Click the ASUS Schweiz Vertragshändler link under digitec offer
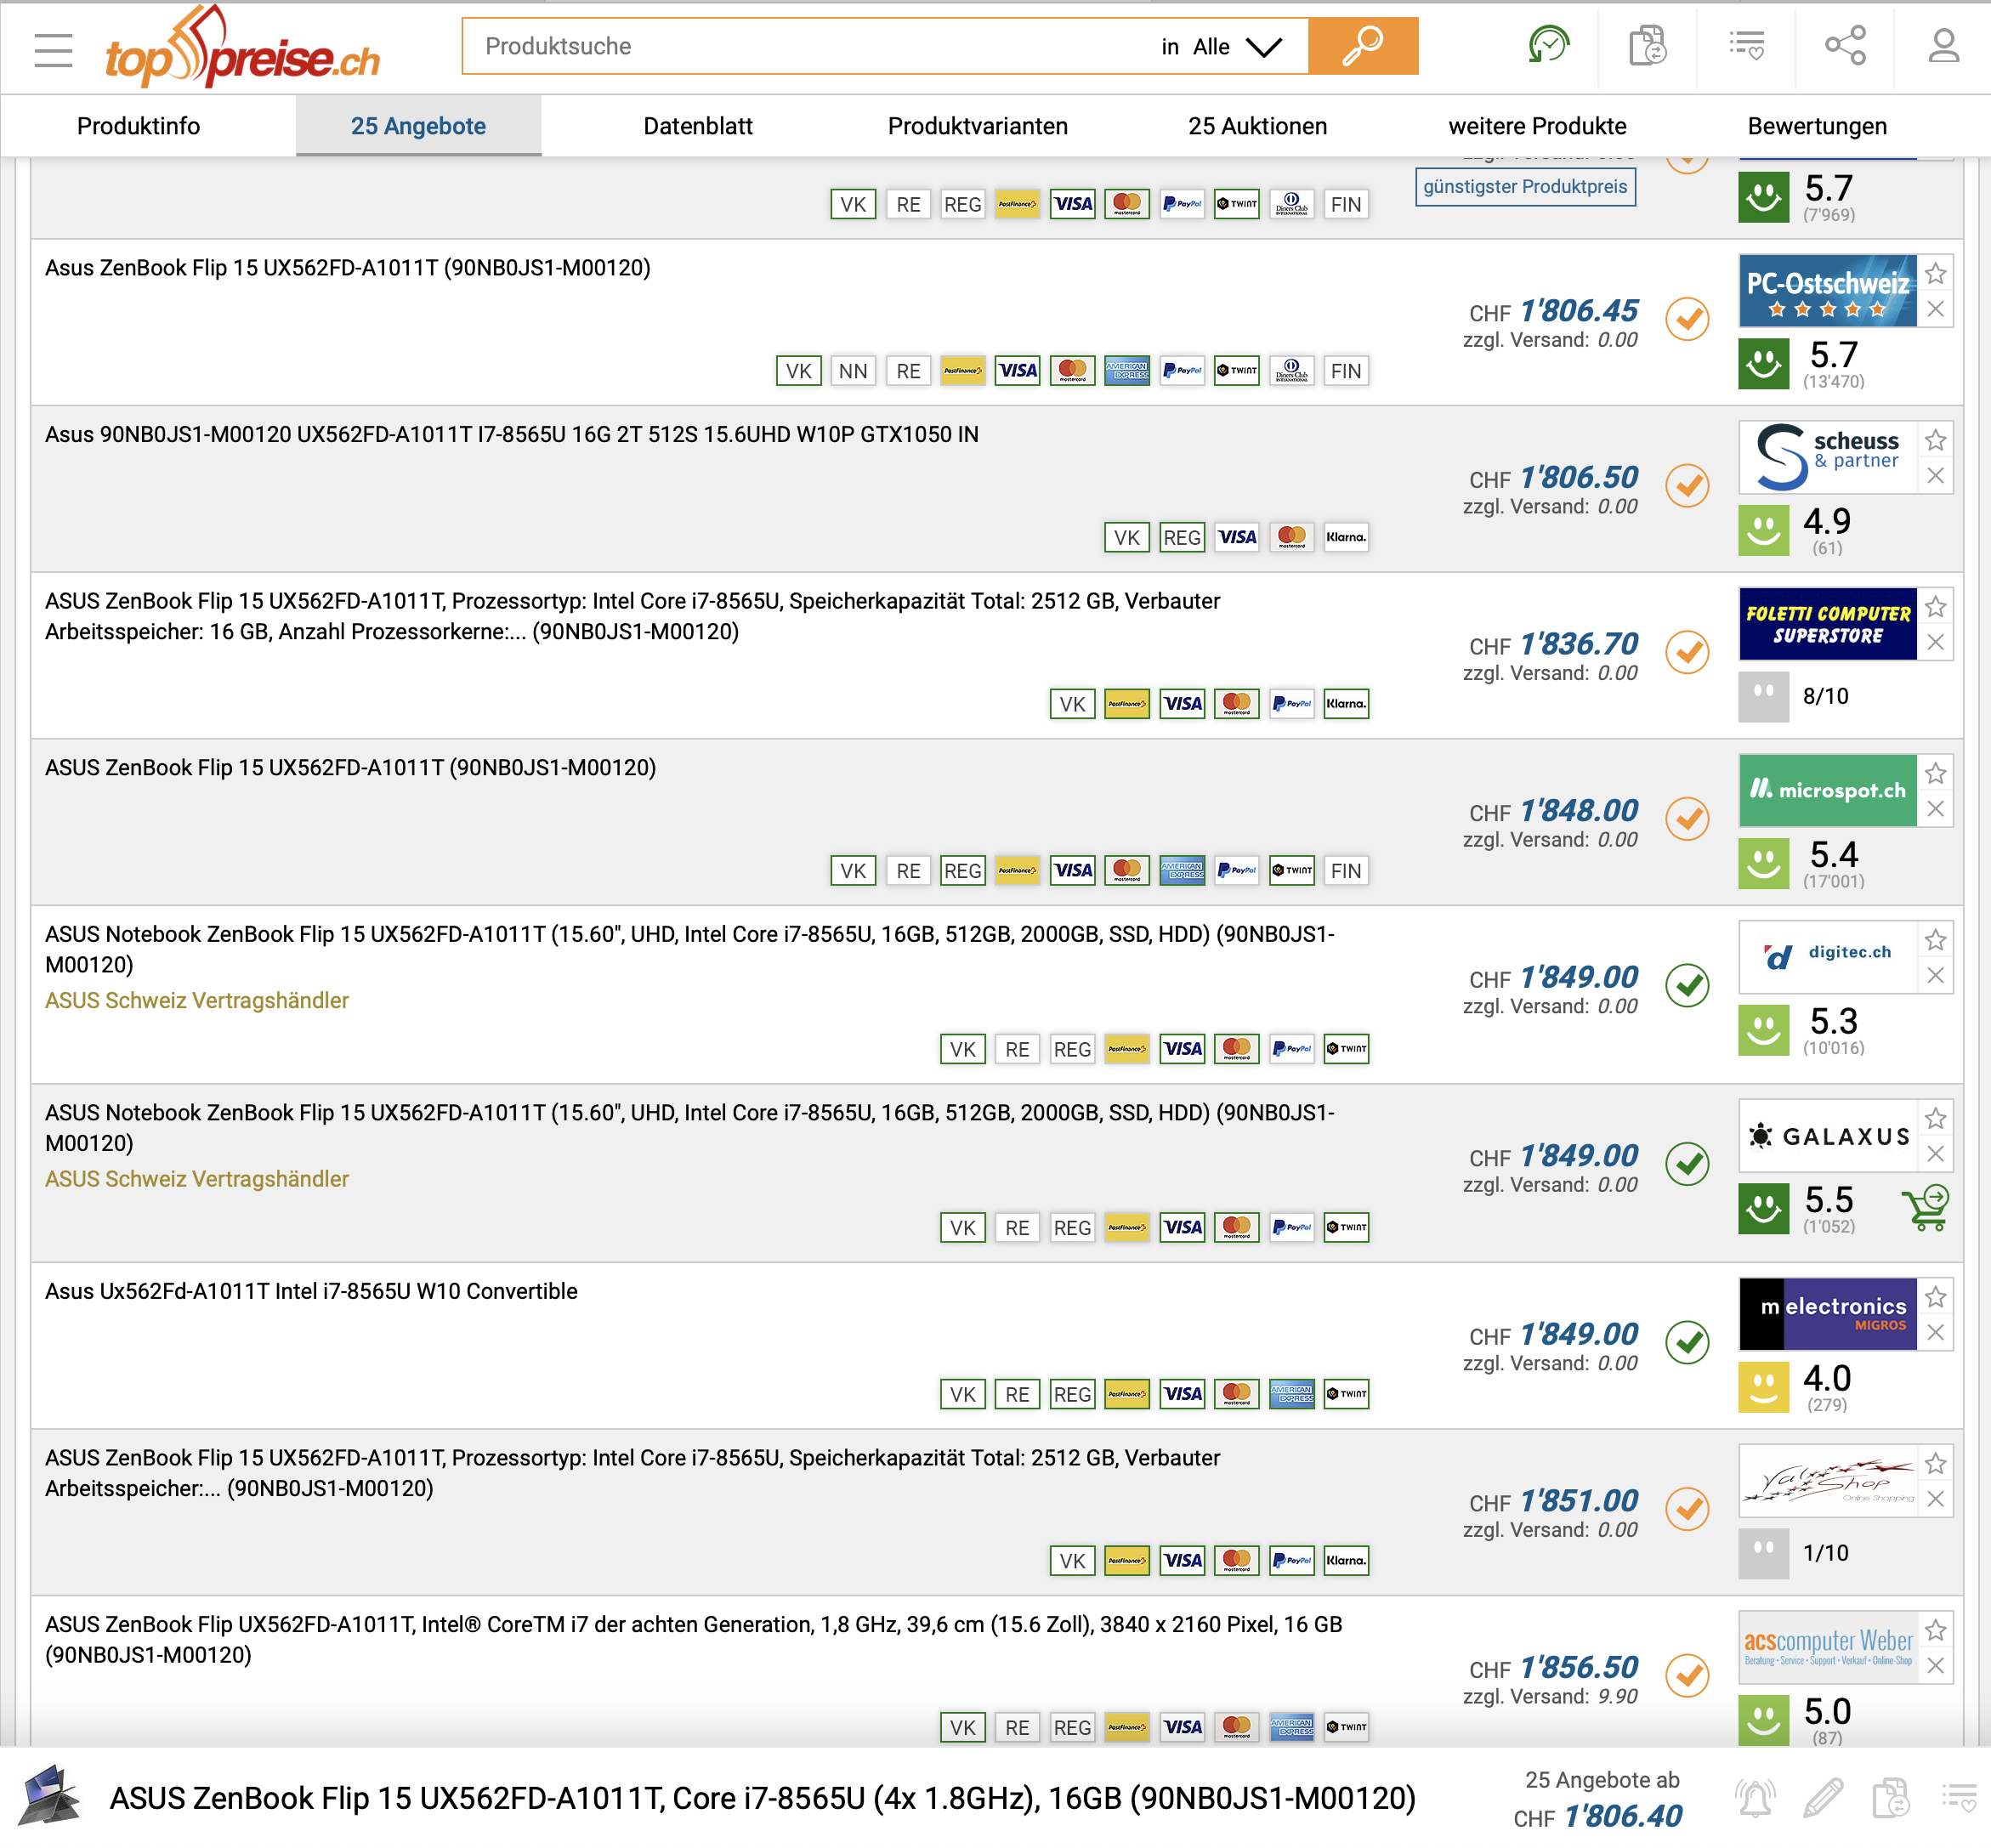This screenshot has height=1848, width=1991. click(197, 1000)
